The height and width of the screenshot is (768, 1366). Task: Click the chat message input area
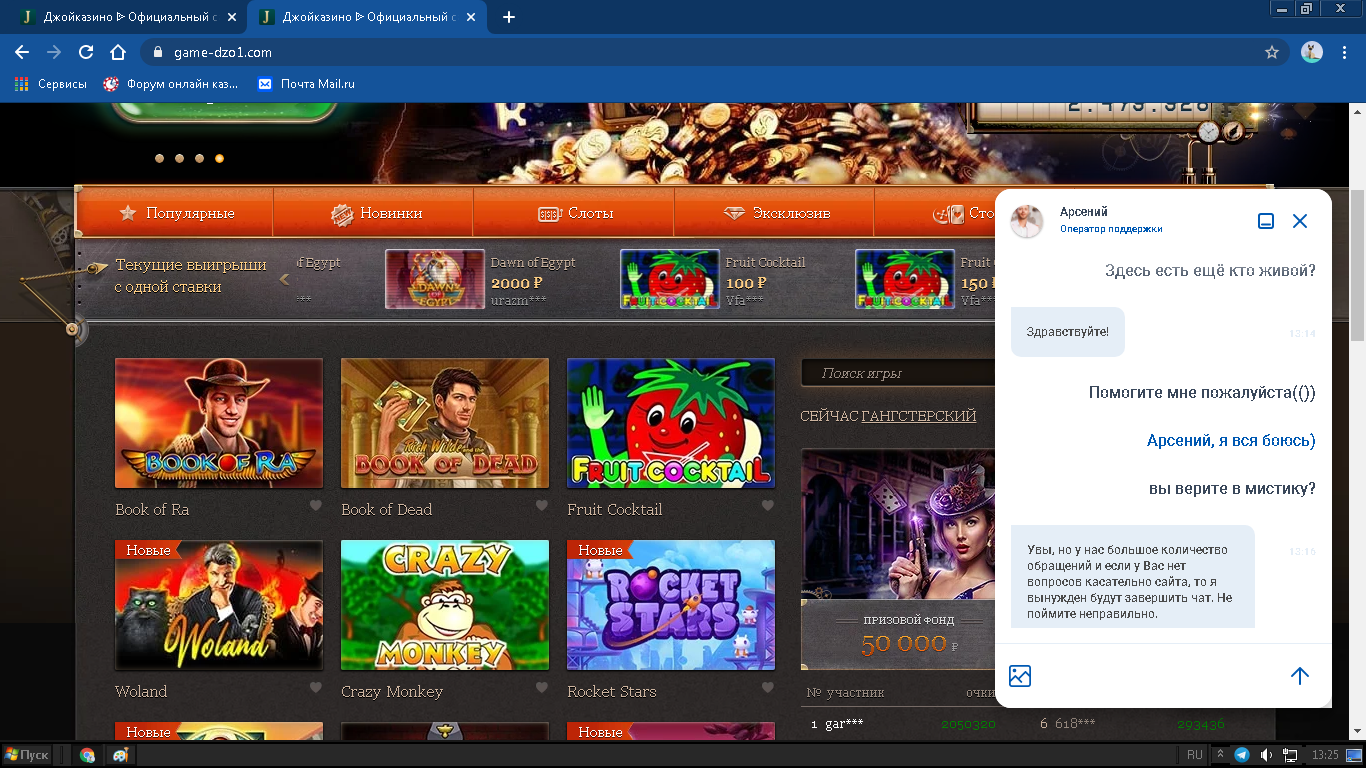click(1160, 676)
